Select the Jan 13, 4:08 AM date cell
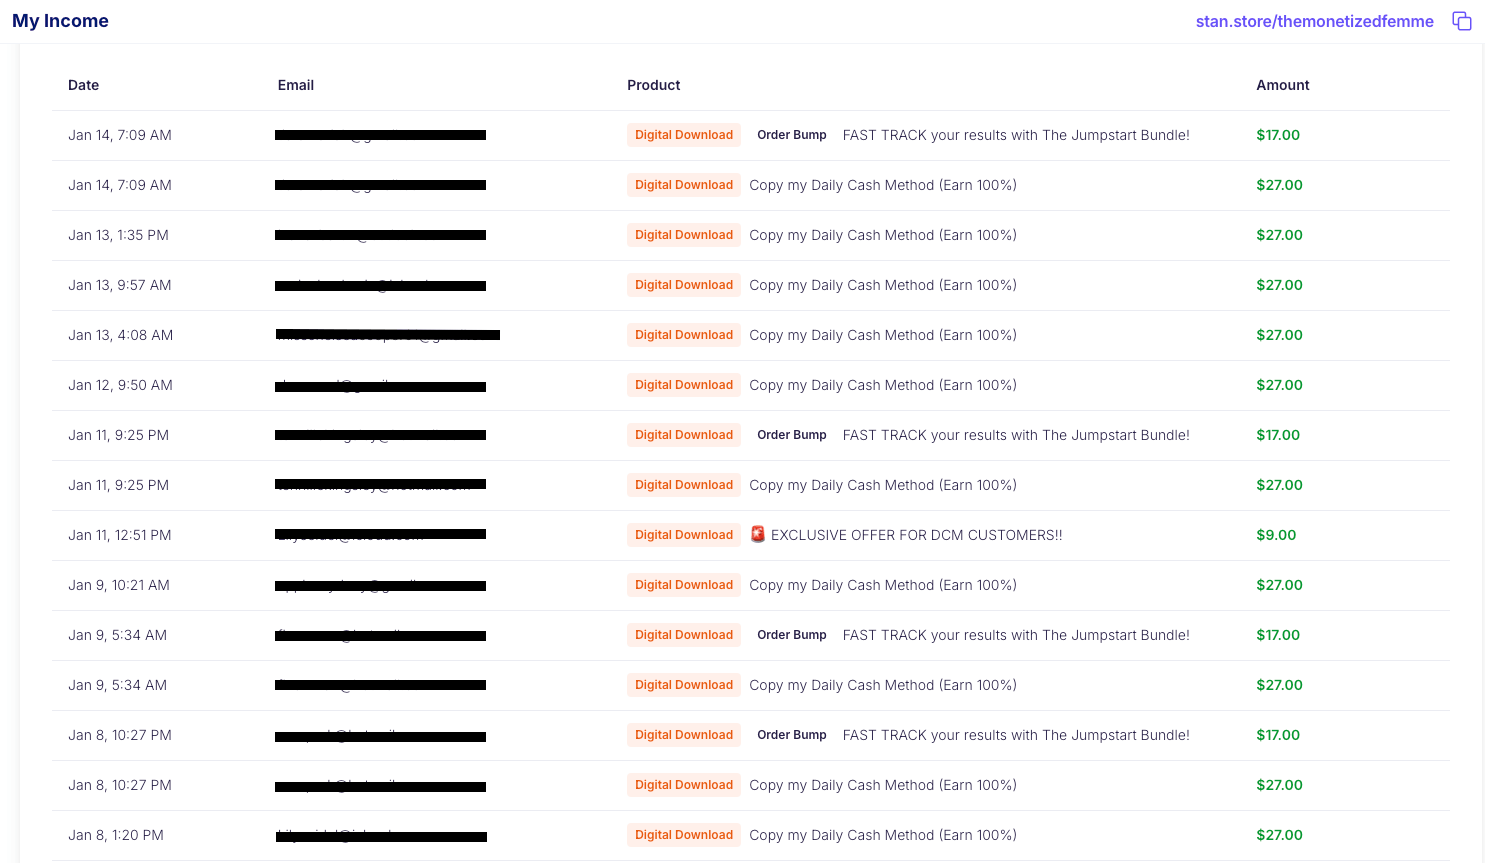 coord(120,335)
